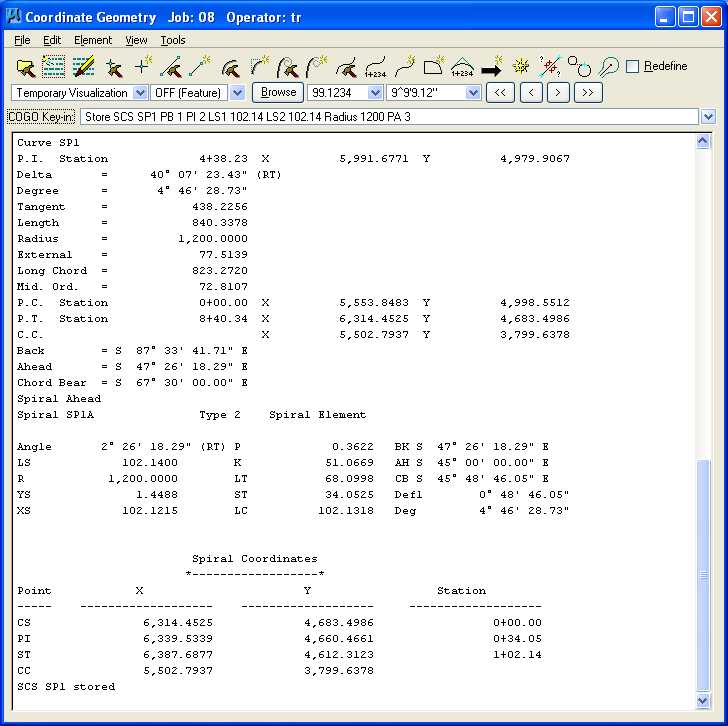Click the >> last navigation button

point(589,93)
